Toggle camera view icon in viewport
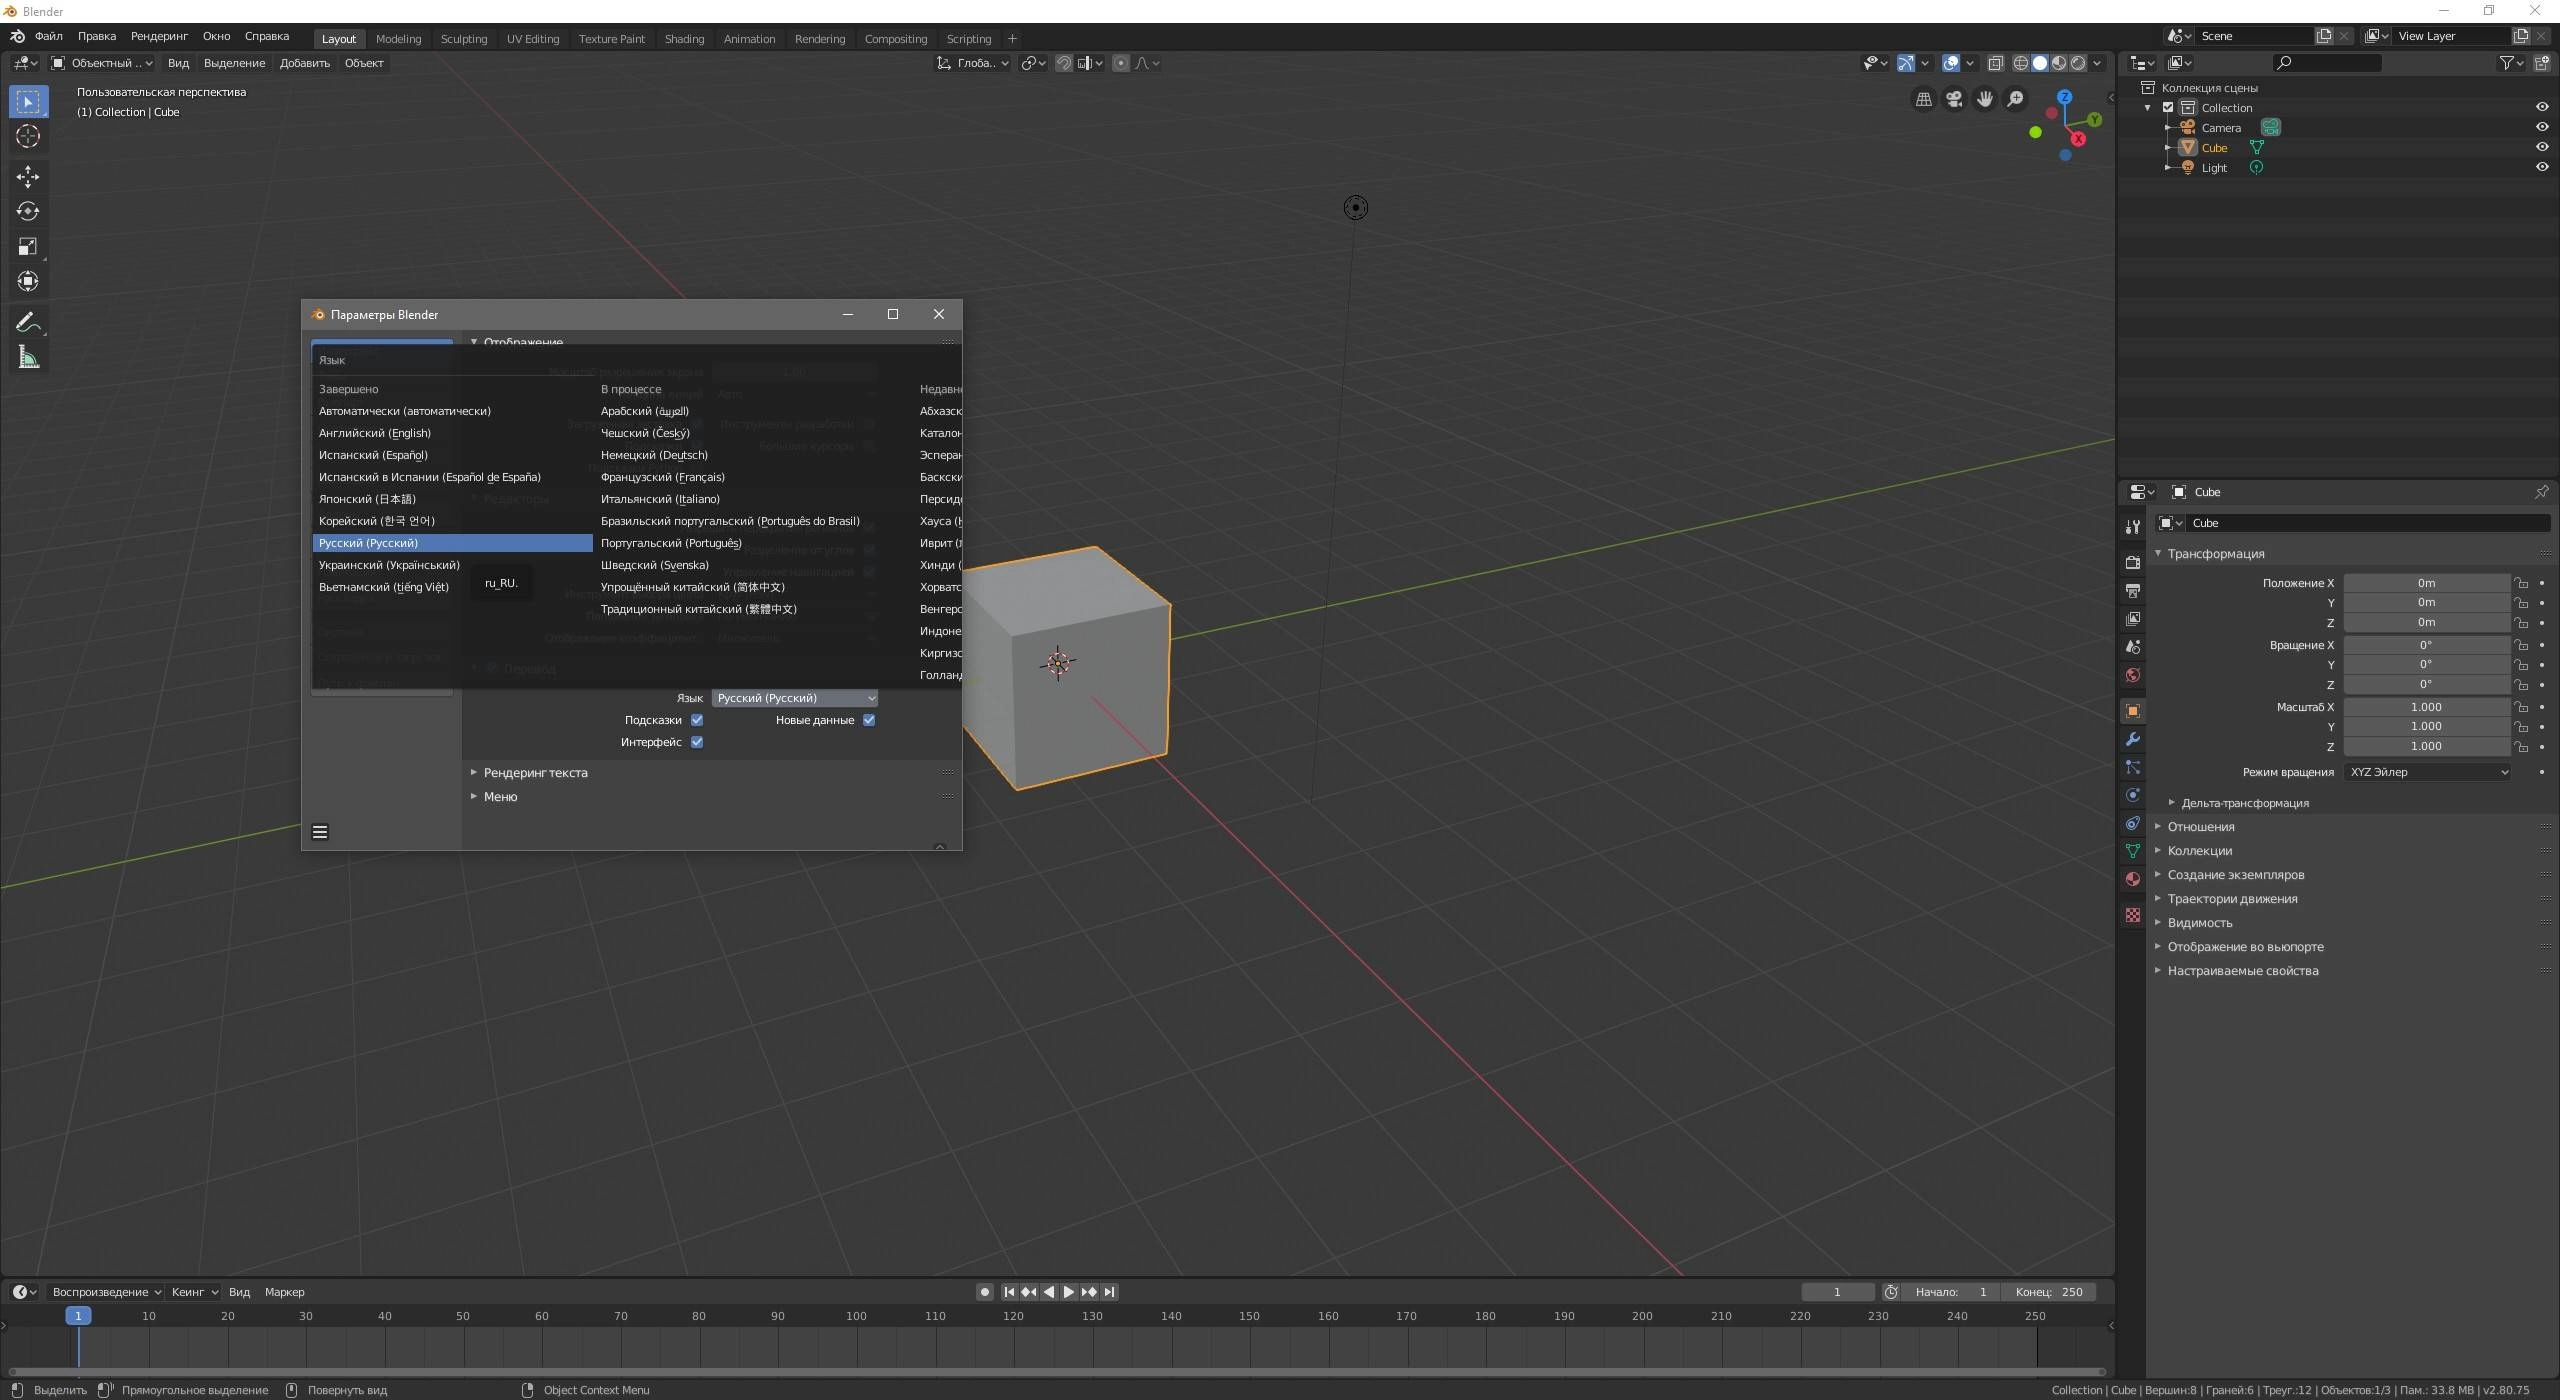 click(x=1954, y=99)
